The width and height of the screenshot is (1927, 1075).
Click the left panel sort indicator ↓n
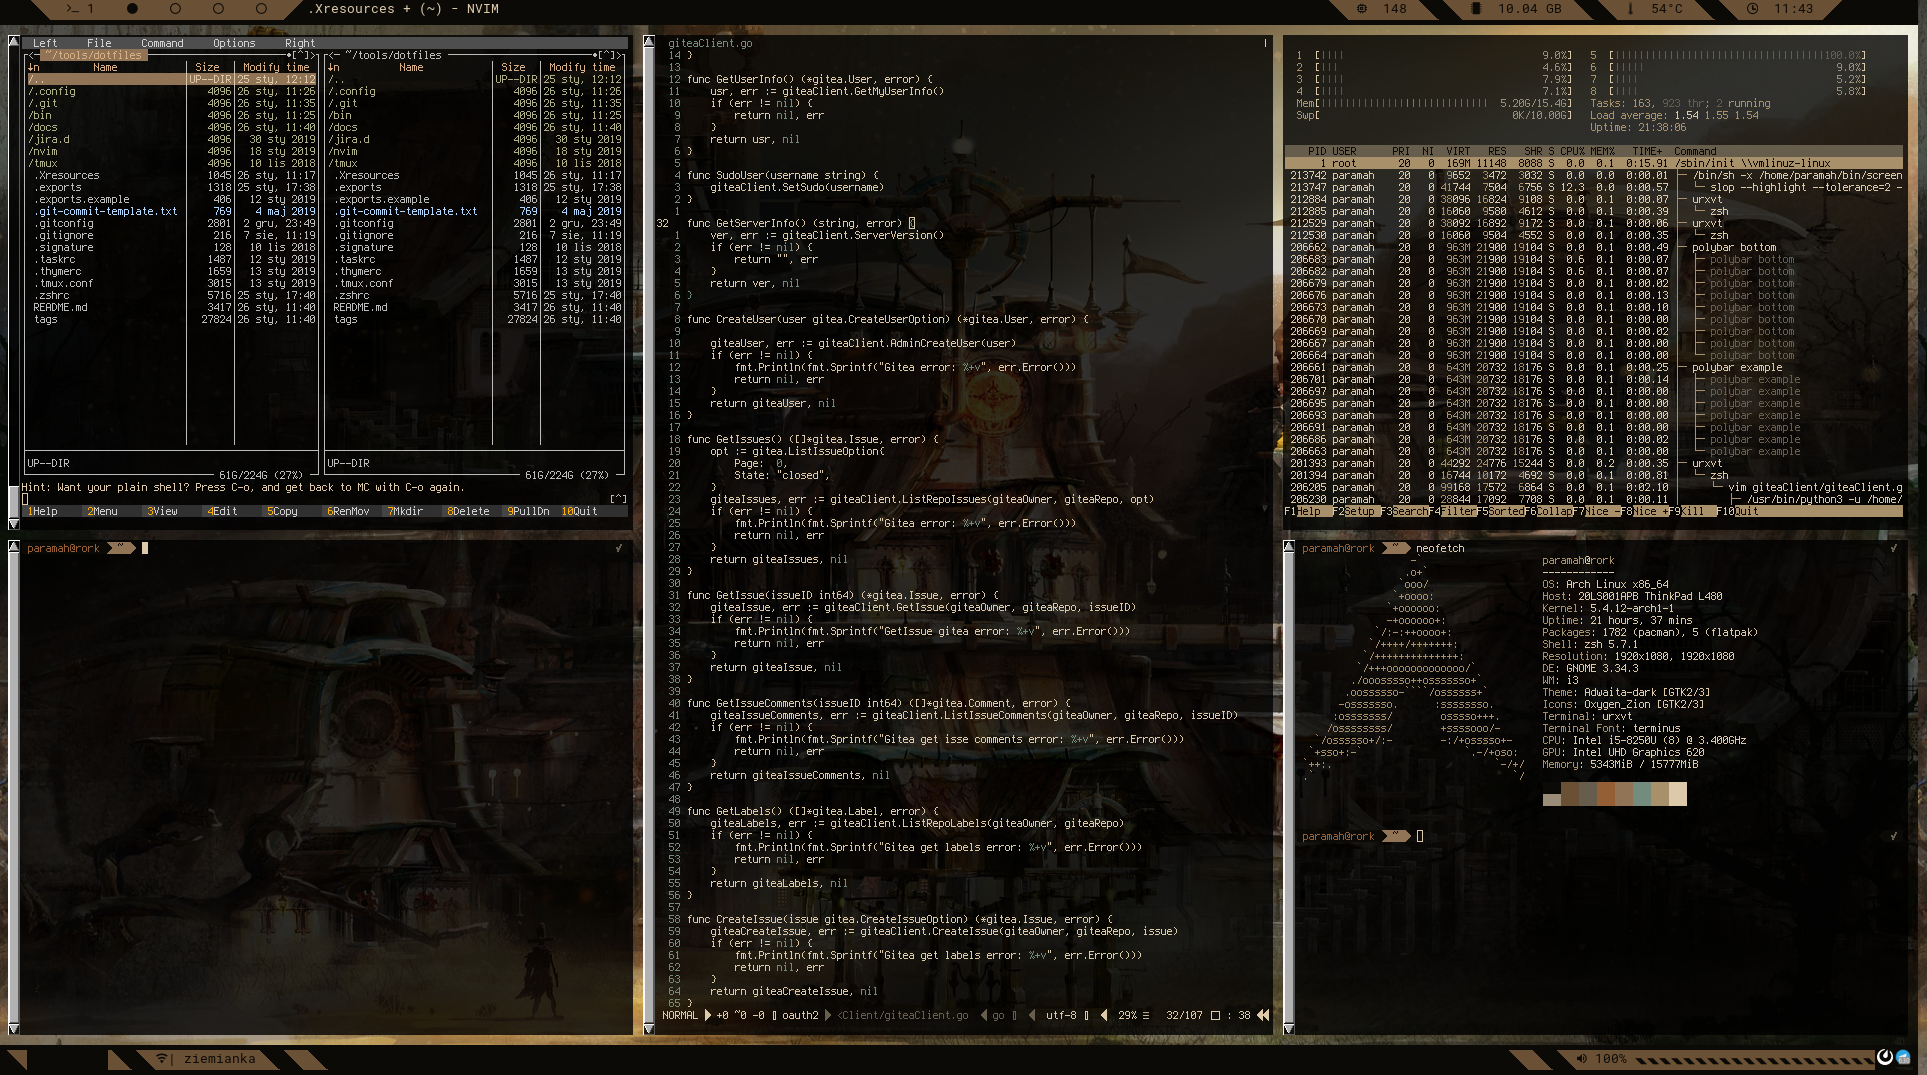click(34, 68)
